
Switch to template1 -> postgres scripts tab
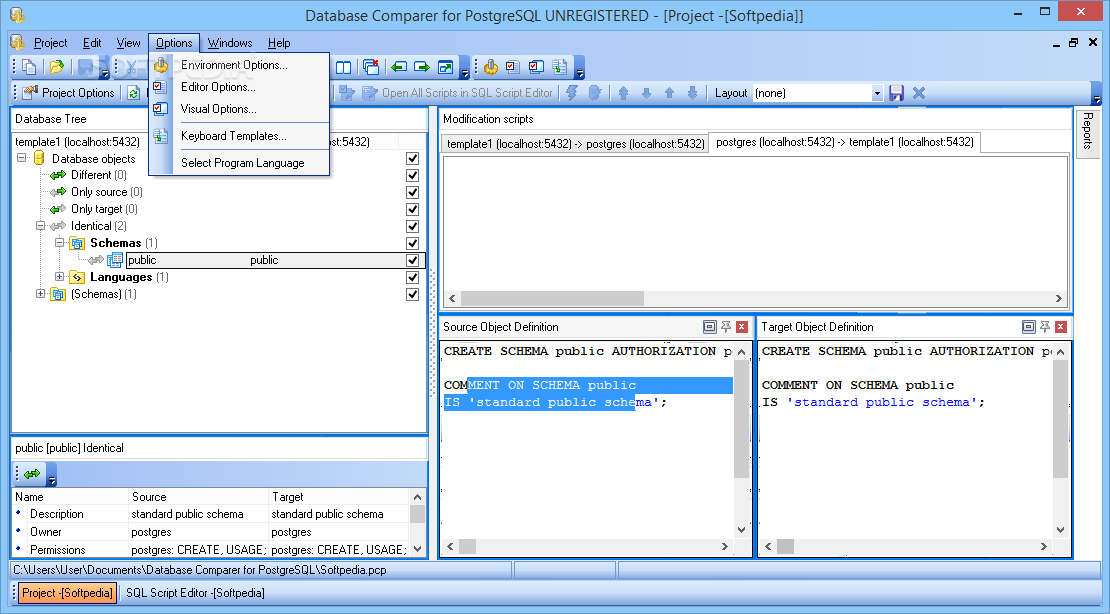[576, 144]
